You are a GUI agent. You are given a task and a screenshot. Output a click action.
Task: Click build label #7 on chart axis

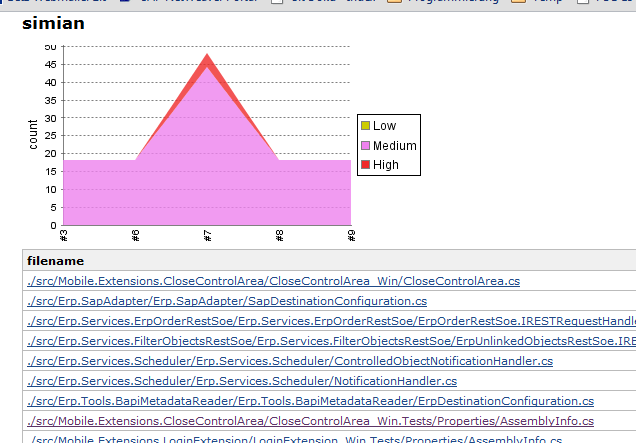point(207,235)
